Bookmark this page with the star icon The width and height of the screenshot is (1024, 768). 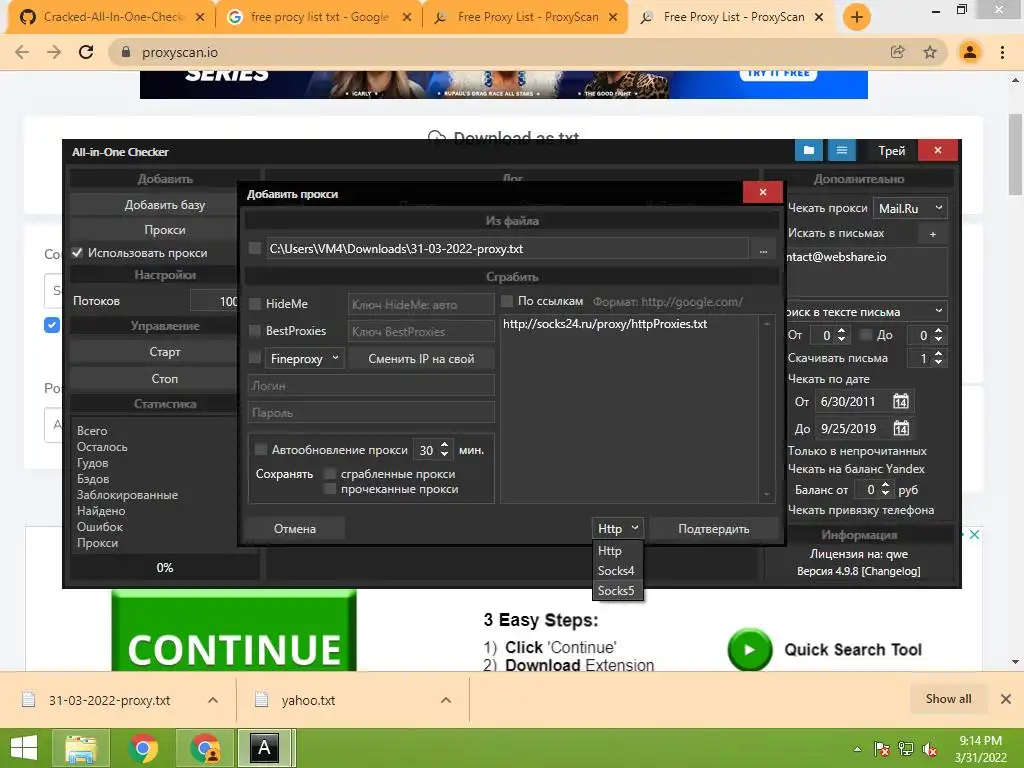[x=930, y=52]
